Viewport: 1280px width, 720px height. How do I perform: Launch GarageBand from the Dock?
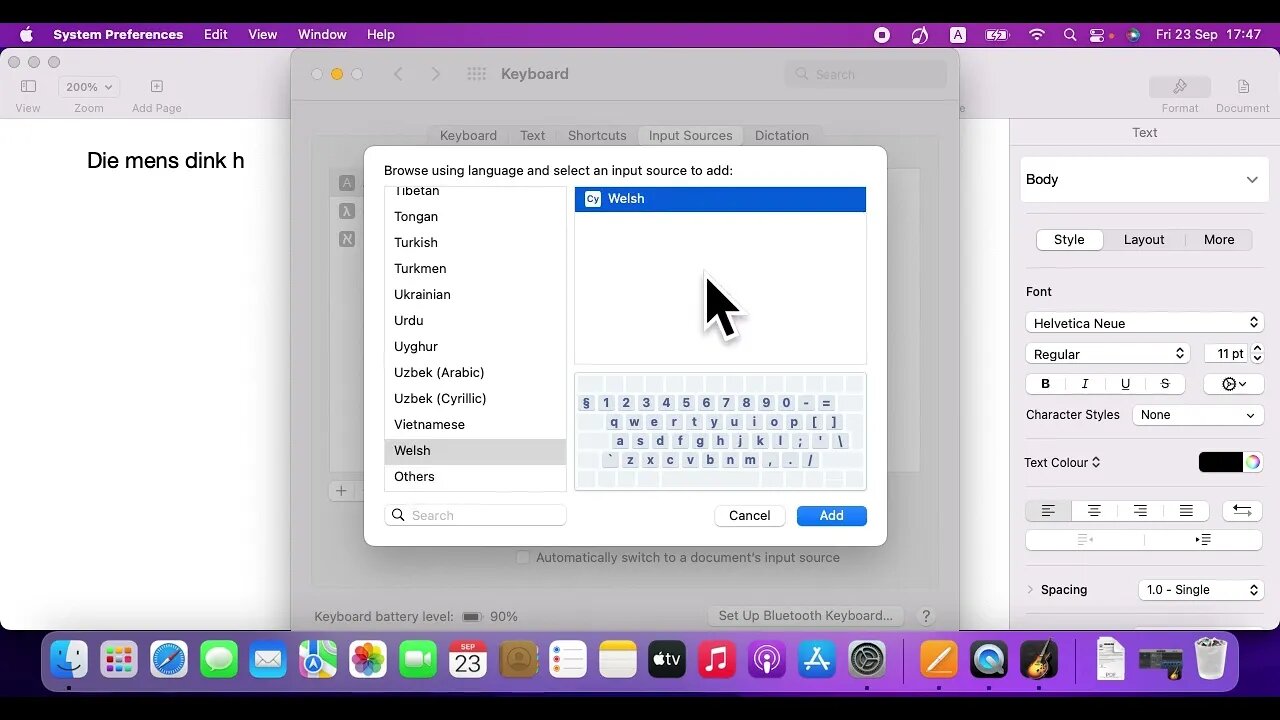(1039, 660)
